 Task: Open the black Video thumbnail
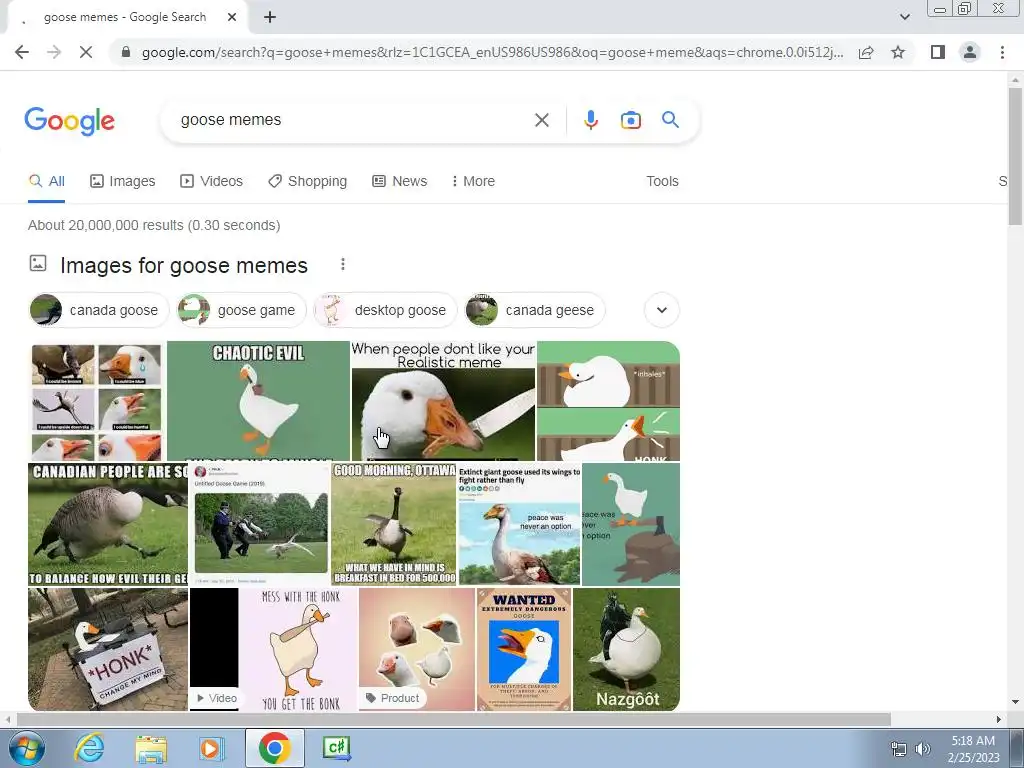click(x=214, y=649)
